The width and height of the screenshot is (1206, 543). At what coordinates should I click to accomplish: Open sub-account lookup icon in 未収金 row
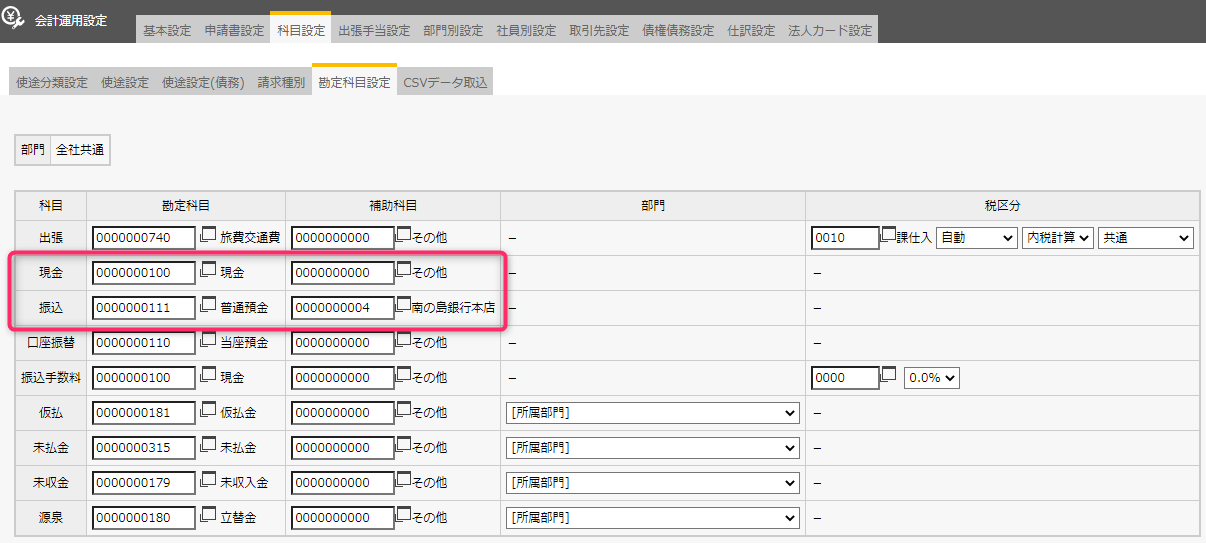point(404,482)
